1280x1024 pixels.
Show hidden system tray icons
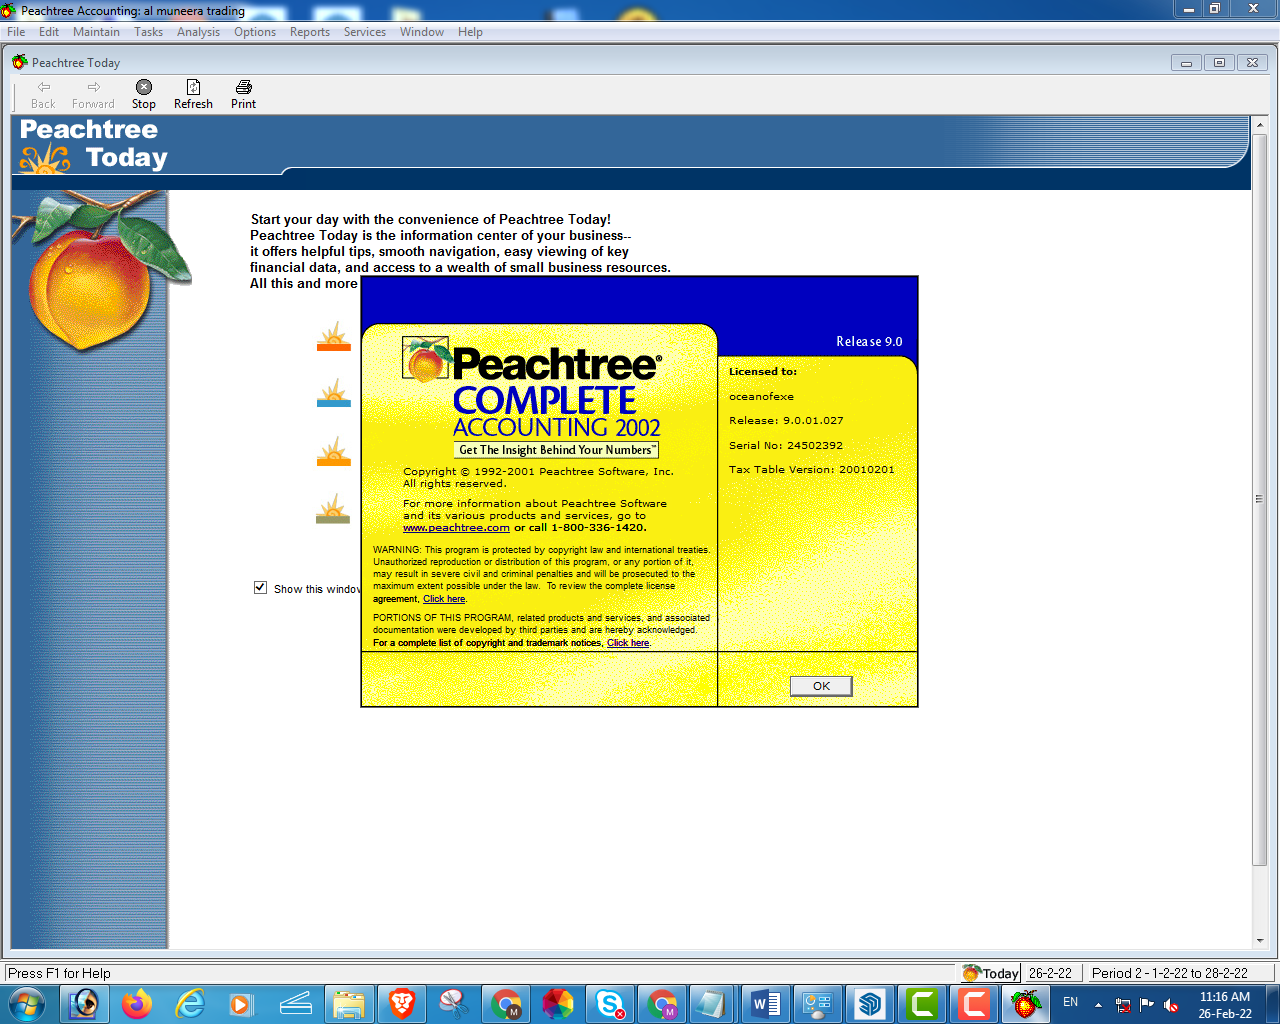1098,1004
